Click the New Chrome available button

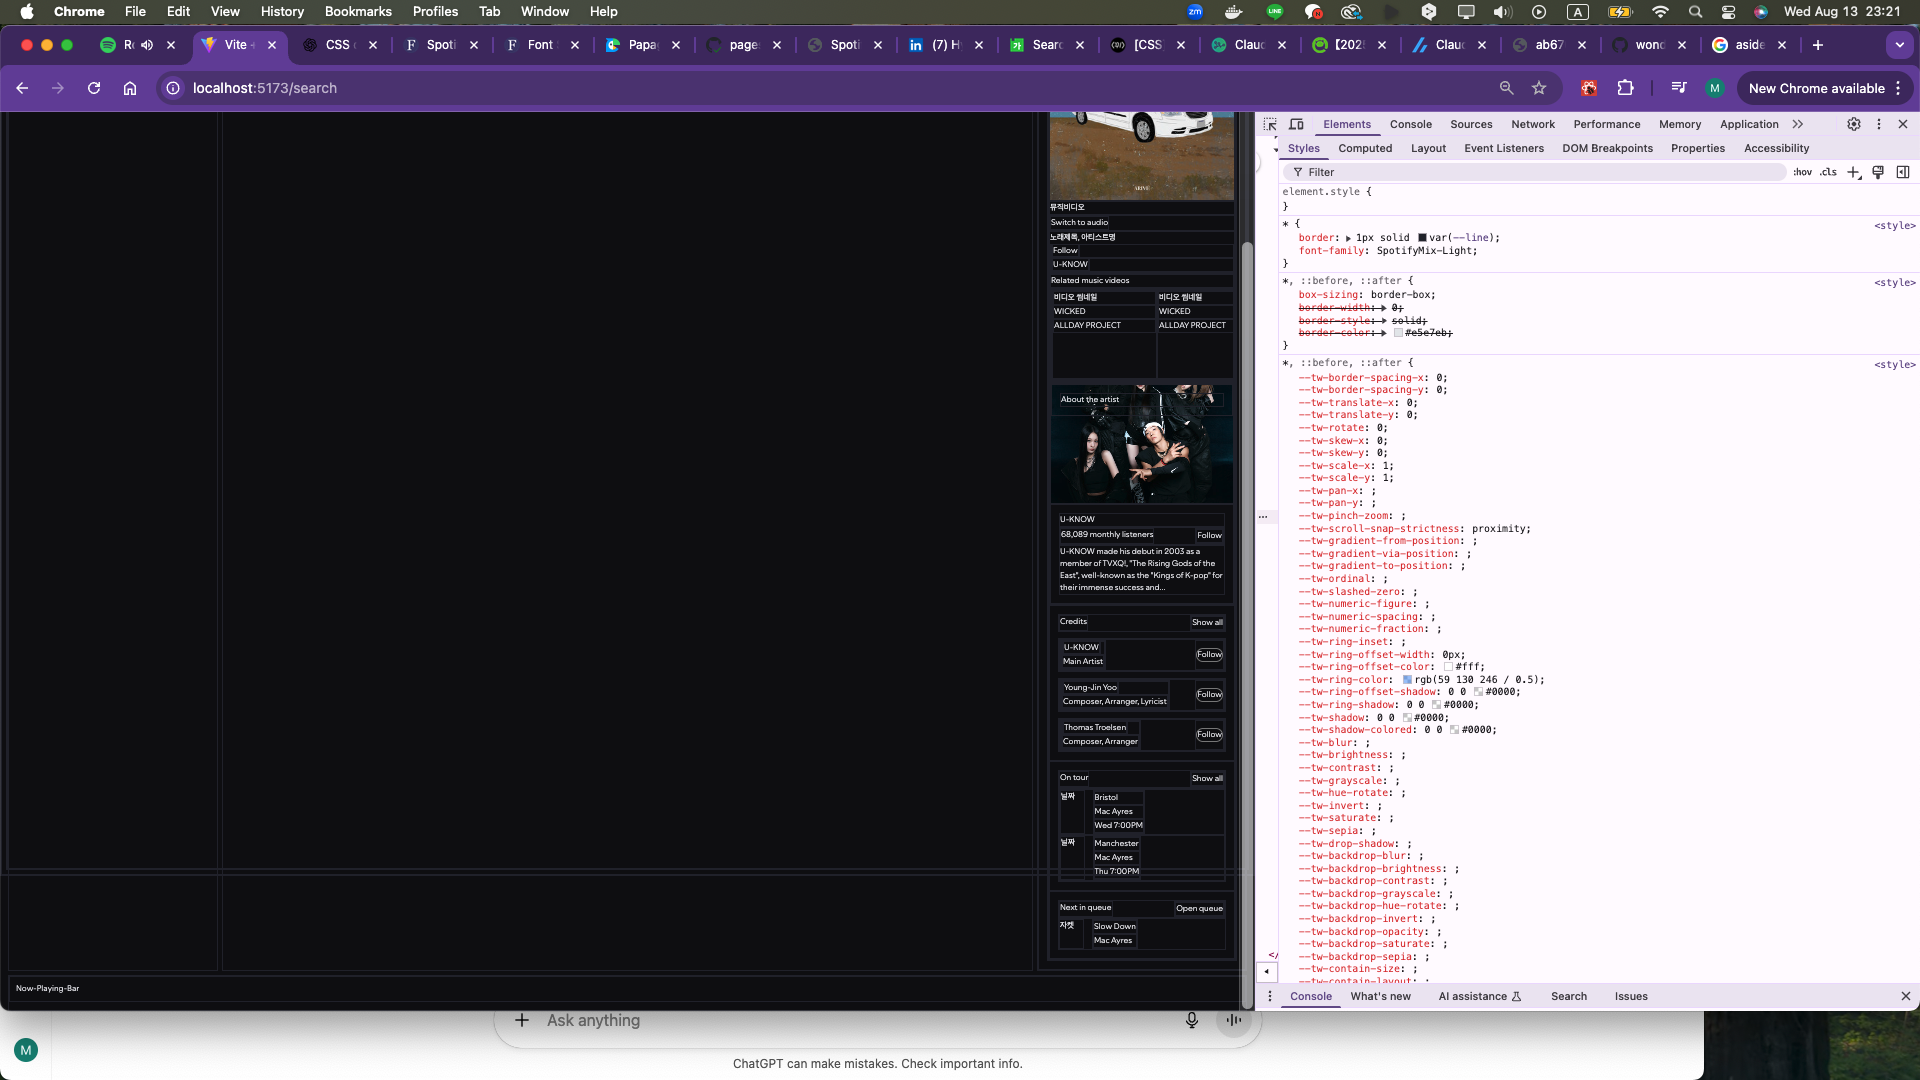pyautogui.click(x=1816, y=88)
